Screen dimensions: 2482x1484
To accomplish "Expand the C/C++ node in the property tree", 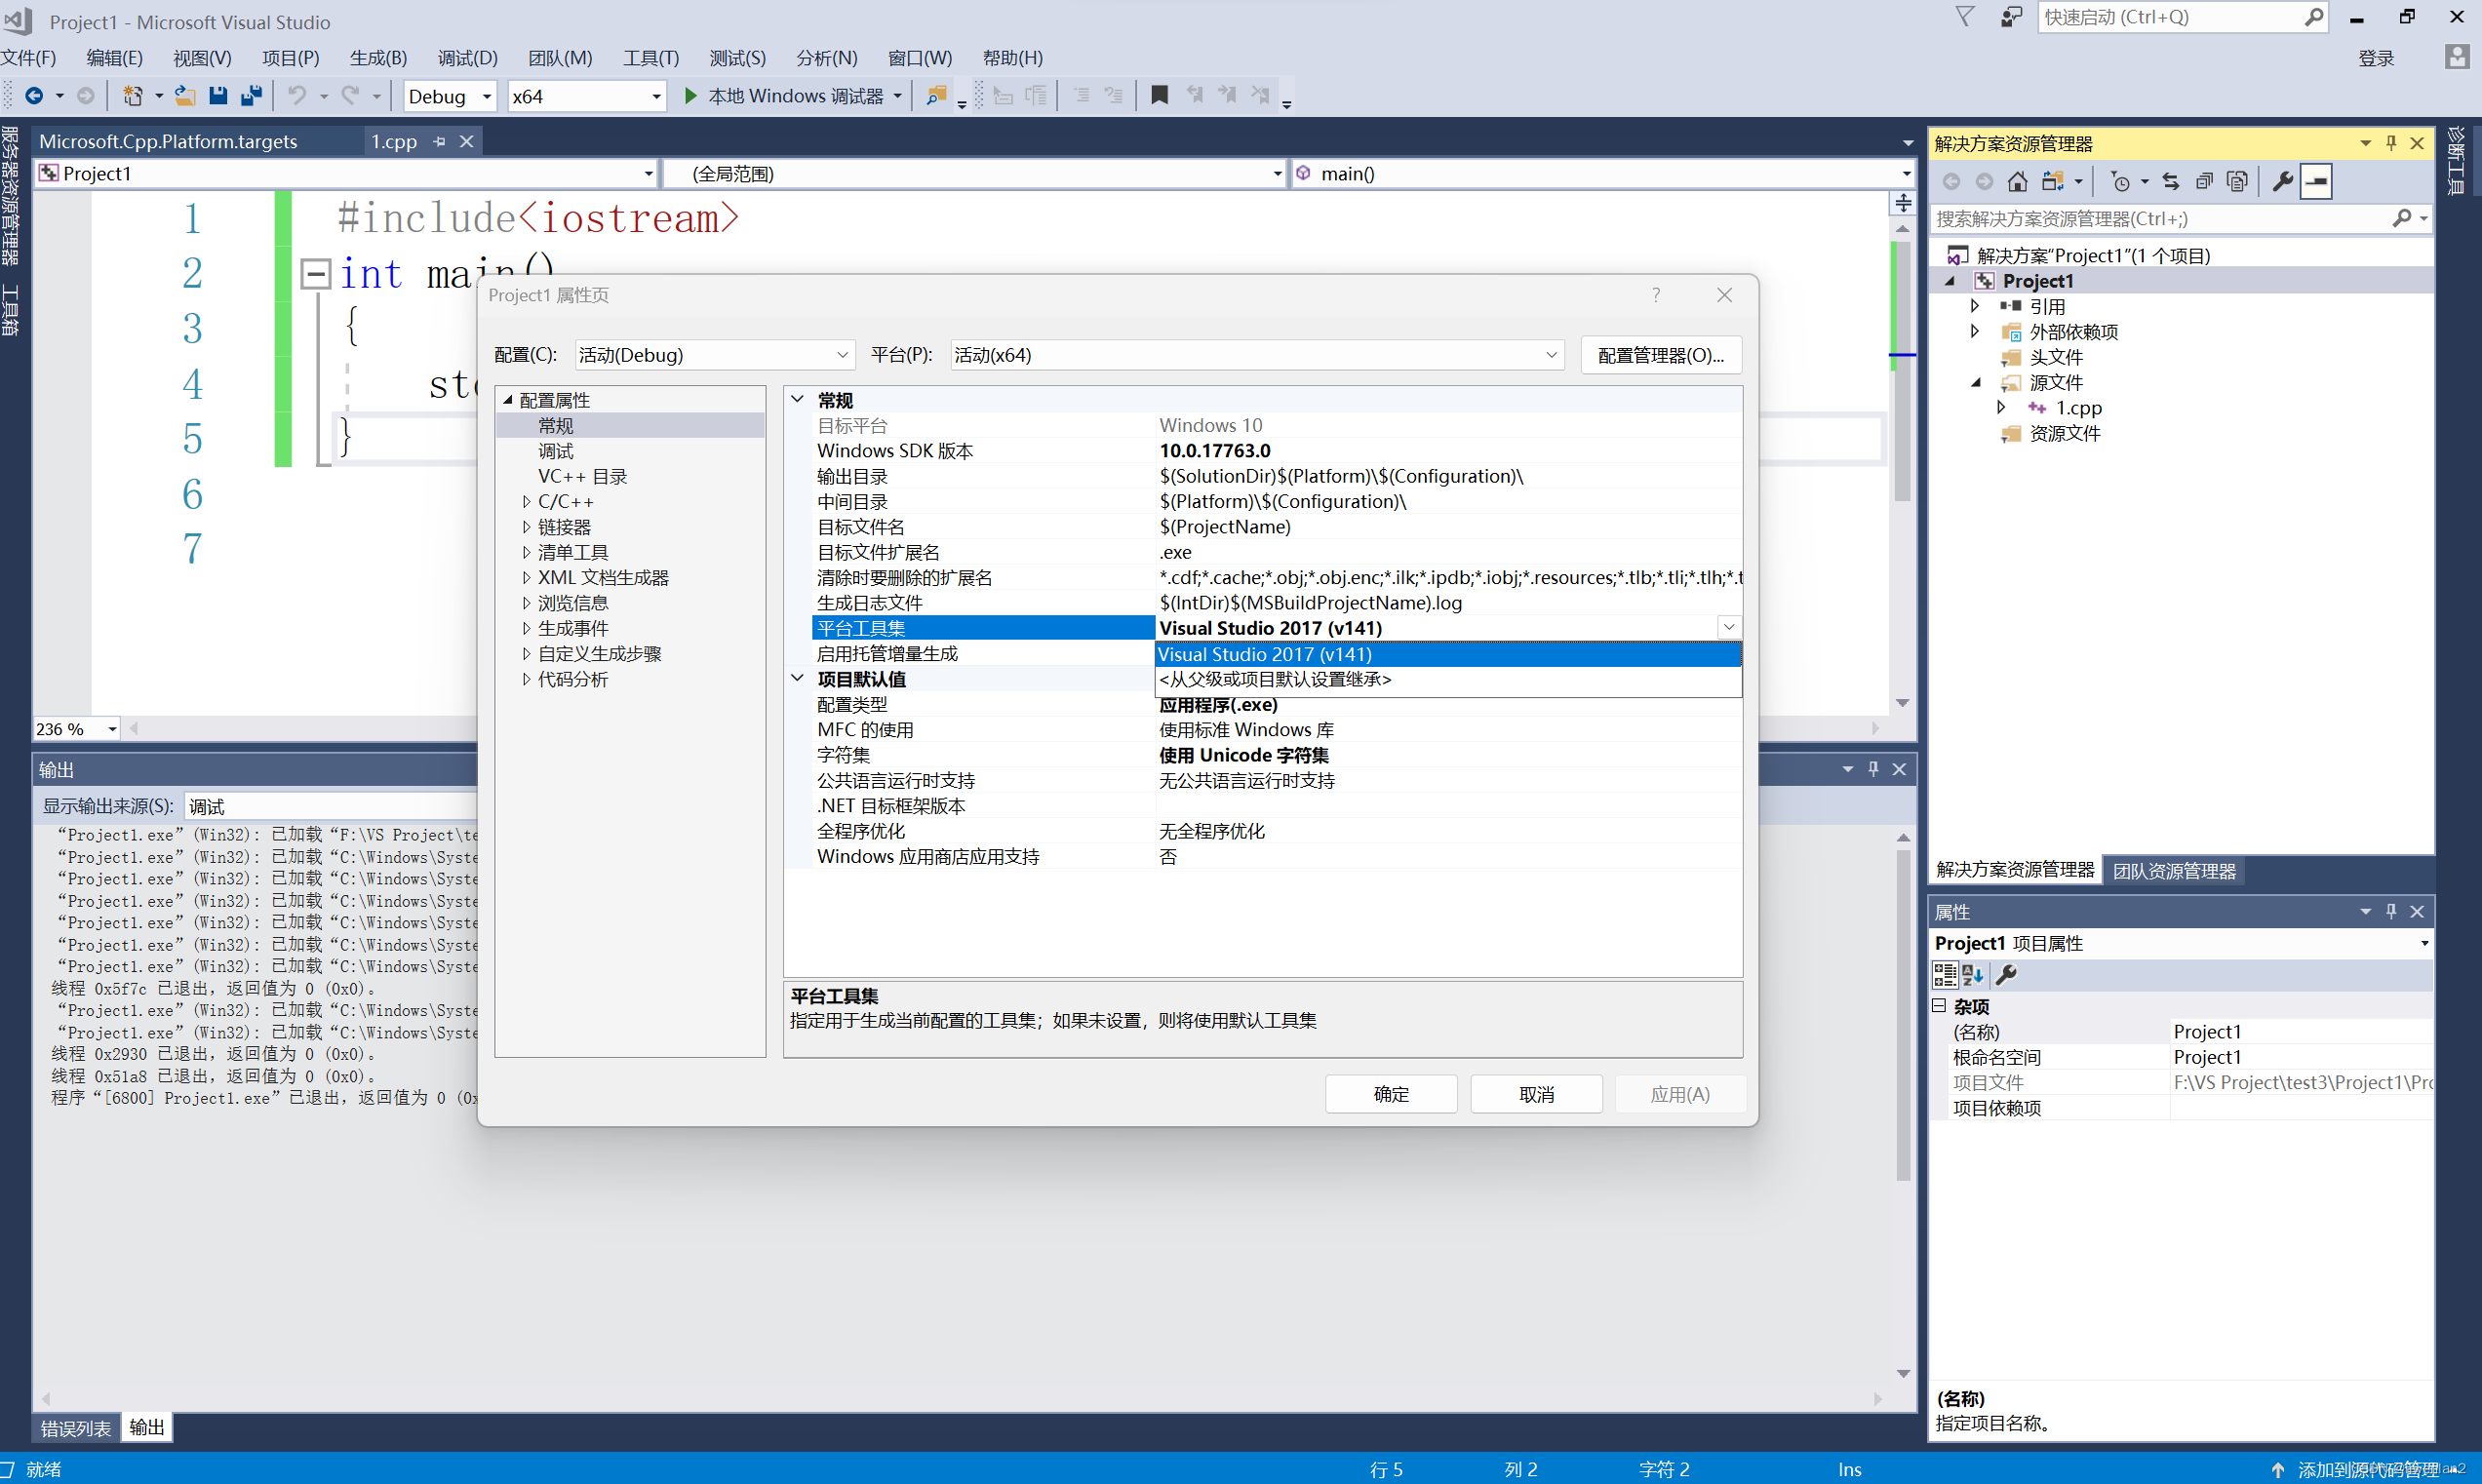I will [527, 502].
